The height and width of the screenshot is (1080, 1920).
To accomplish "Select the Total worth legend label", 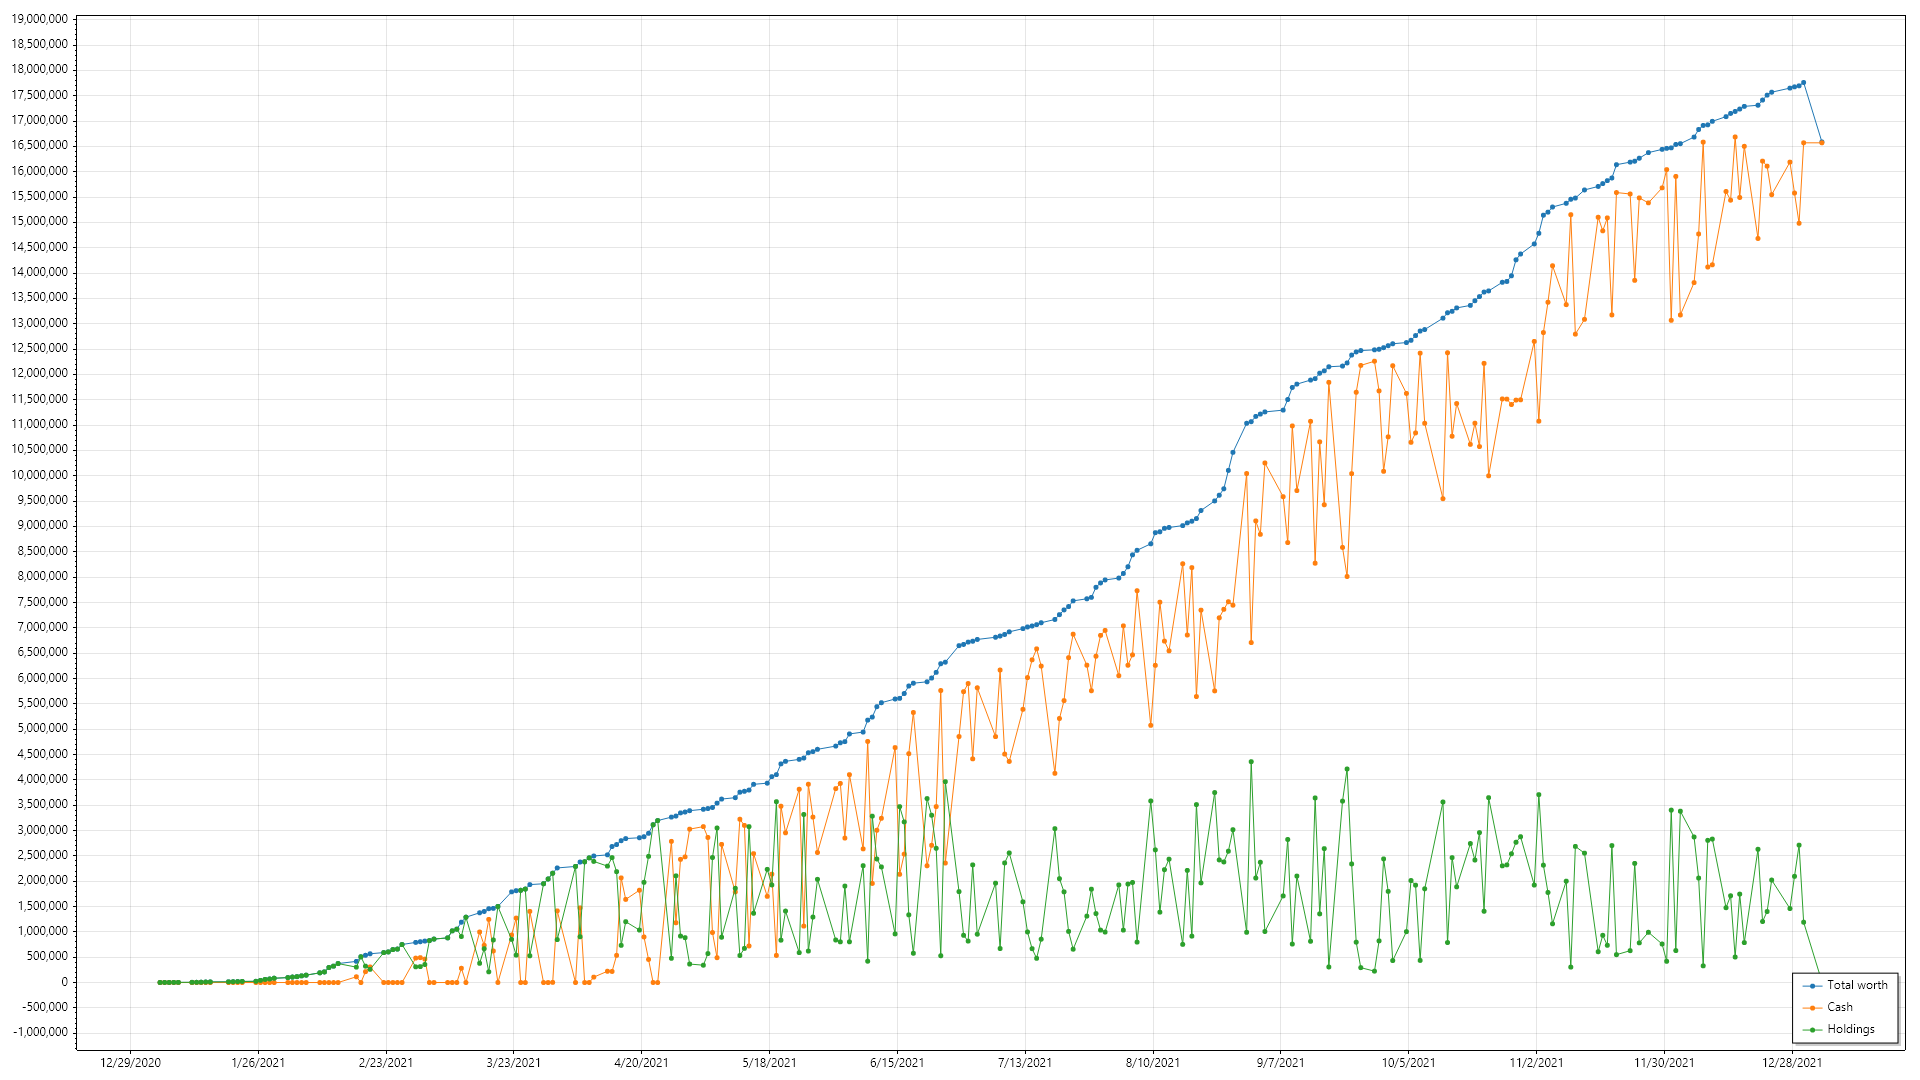I will [1857, 985].
